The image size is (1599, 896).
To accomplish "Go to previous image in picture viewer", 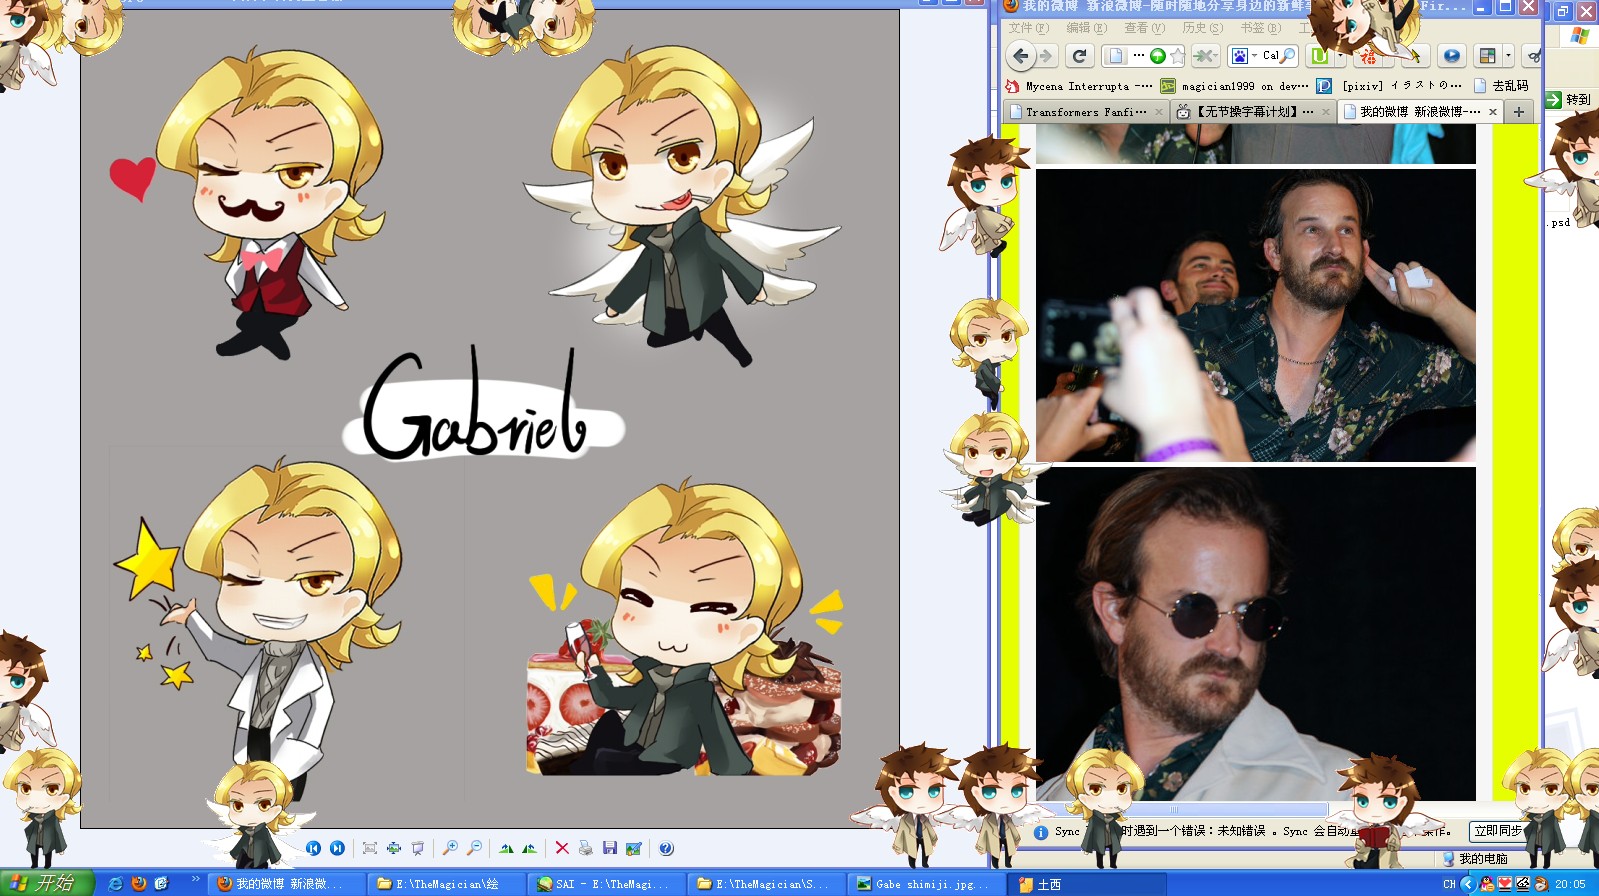I will click(x=313, y=848).
